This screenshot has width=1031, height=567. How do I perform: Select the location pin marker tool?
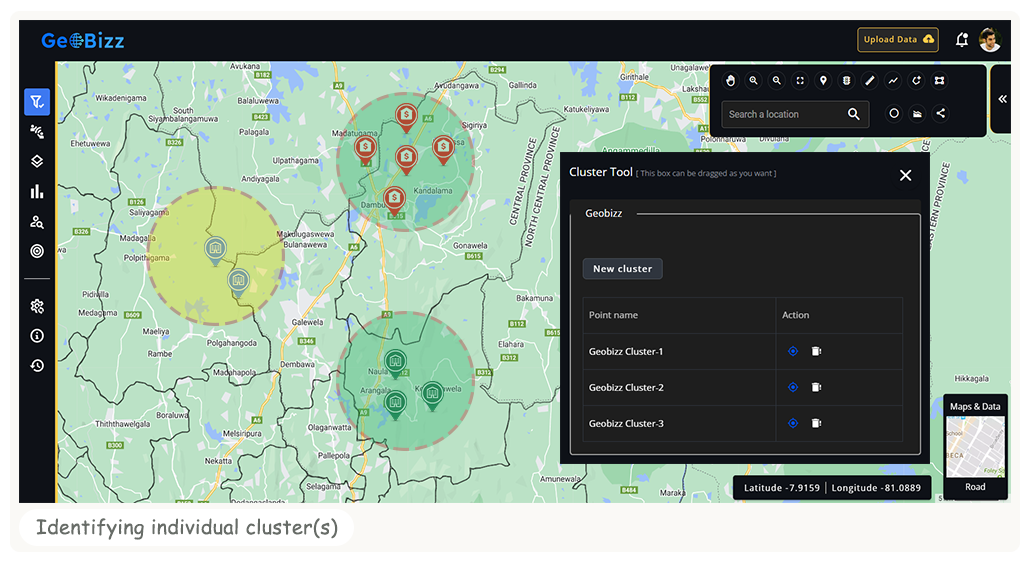823,80
